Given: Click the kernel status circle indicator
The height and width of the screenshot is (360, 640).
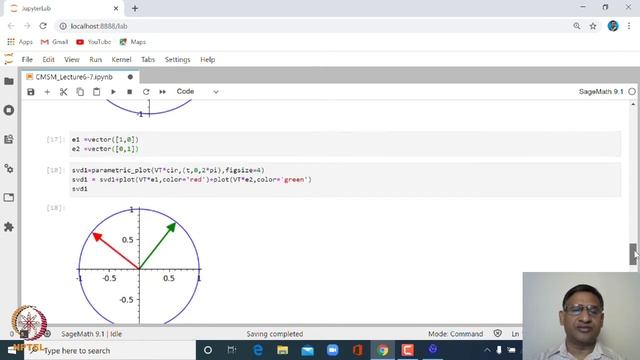Looking at the screenshot, I should (x=632, y=92).
